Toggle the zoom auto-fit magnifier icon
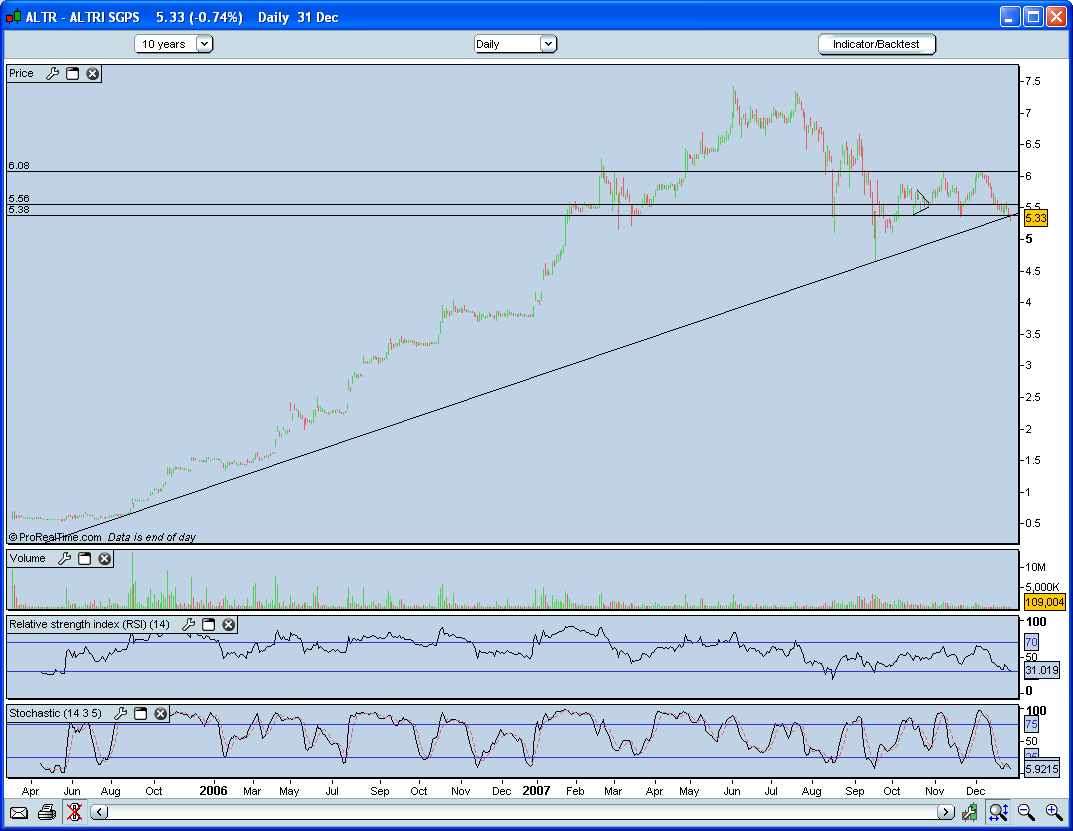This screenshot has width=1073, height=831. point(998,813)
